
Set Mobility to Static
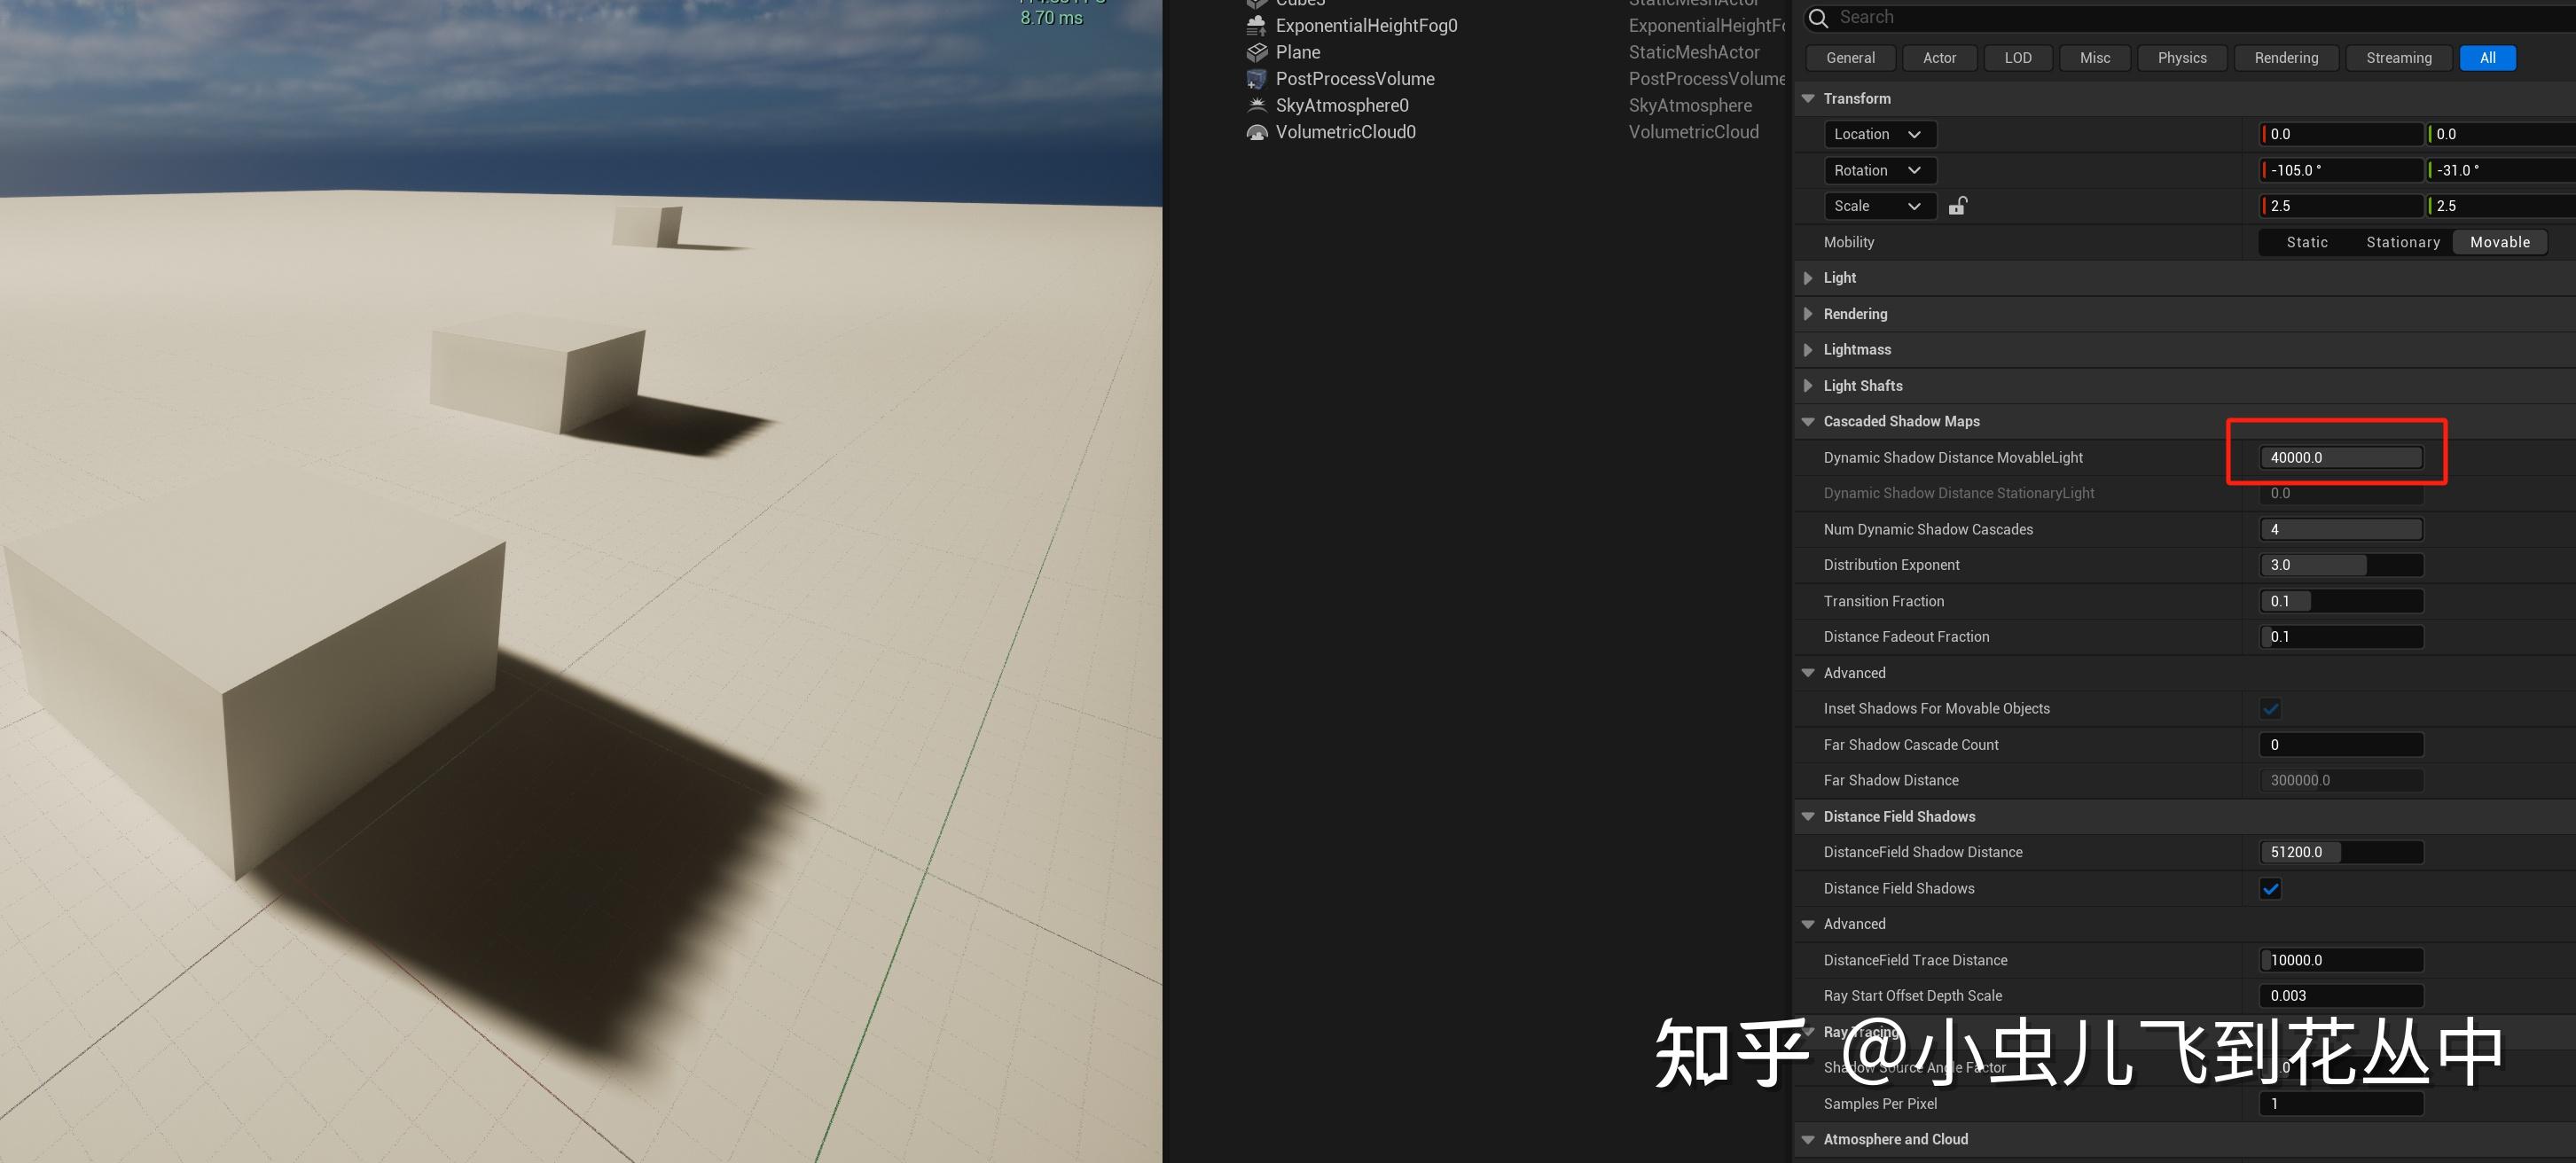pyautogui.click(x=2307, y=242)
